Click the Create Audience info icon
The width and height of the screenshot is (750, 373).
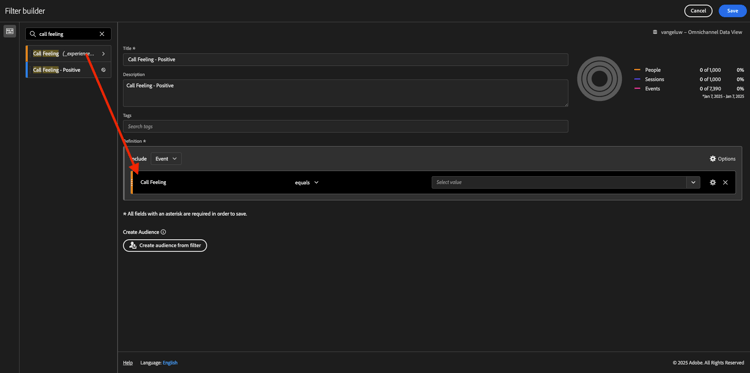(x=163, y=232)
